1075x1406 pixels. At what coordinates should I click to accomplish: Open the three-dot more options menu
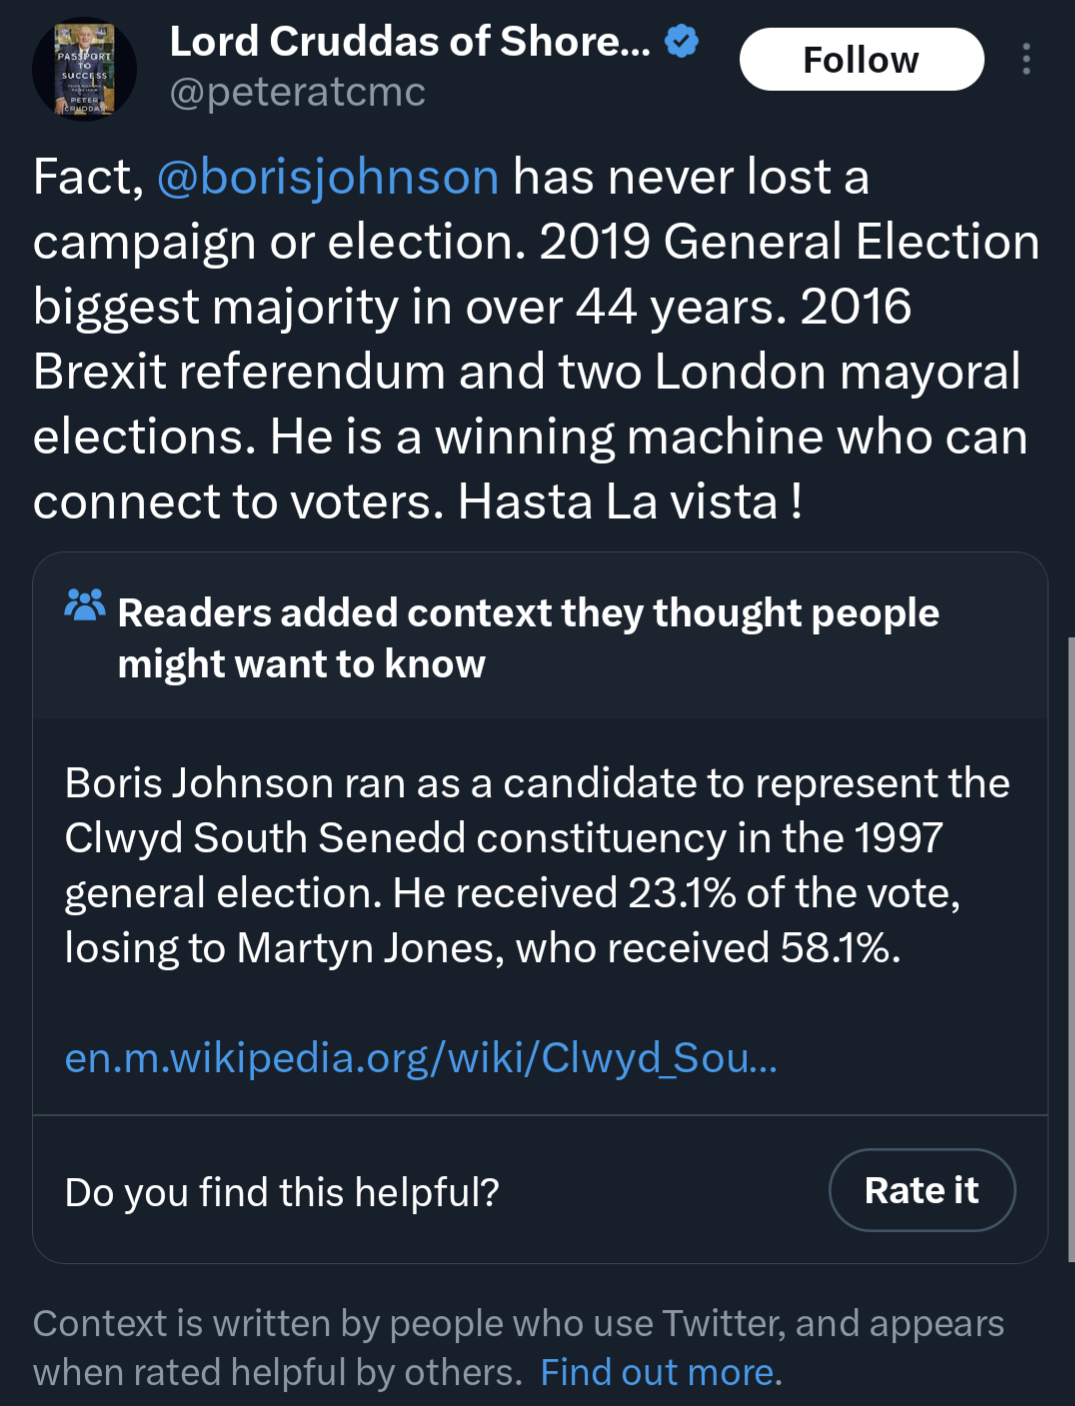(x=1026, y=59)
